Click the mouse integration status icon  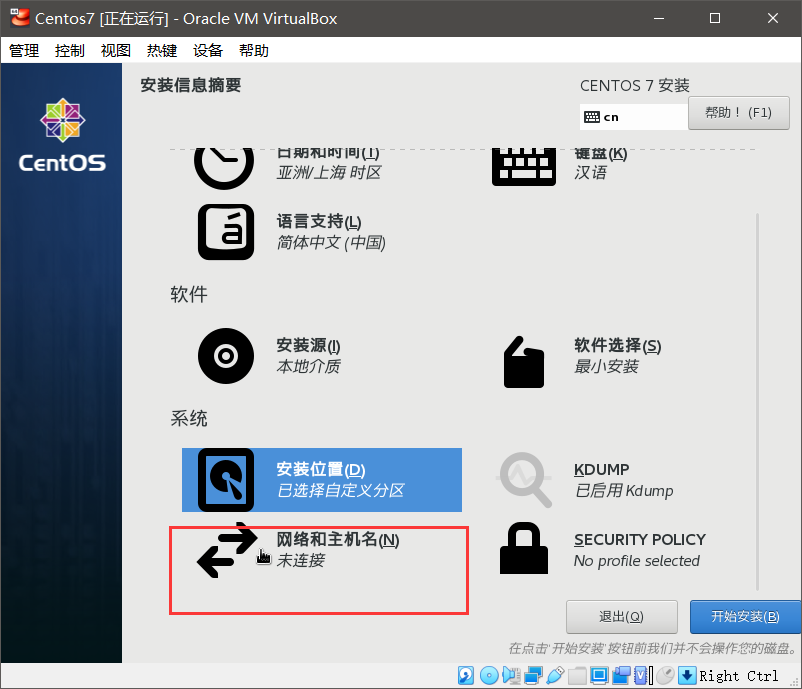tap(665, 676)
